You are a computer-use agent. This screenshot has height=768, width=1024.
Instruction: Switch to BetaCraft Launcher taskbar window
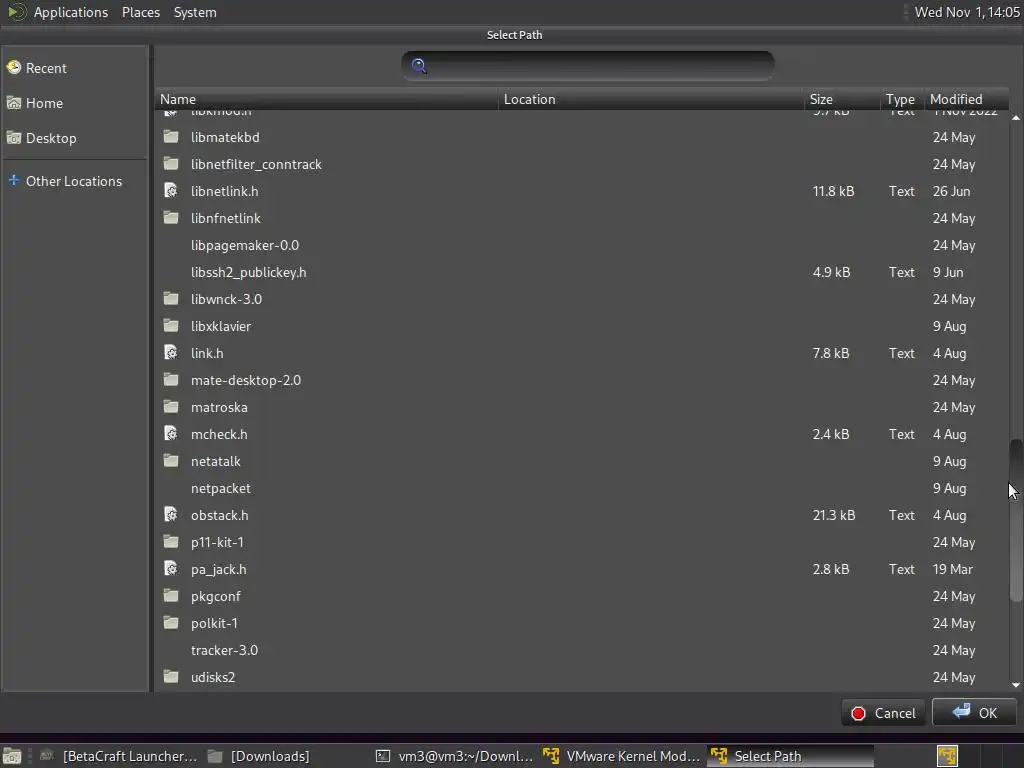pyautogui.click(x=119, y=756)
